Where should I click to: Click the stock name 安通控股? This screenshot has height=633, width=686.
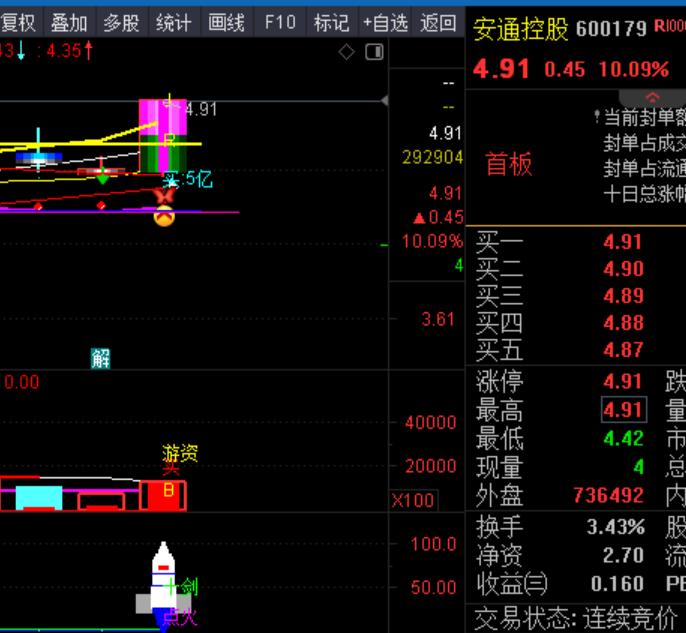tap(521, 29)
